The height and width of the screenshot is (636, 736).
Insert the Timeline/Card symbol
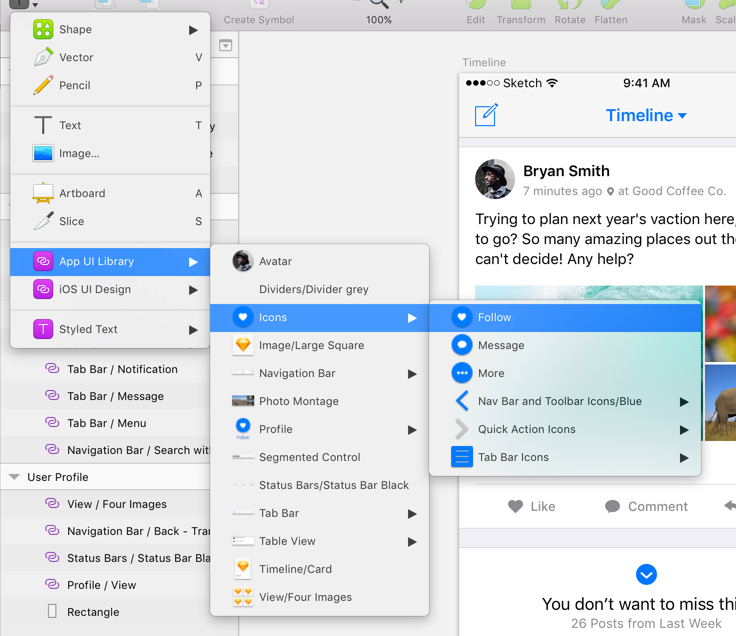click(319, 569)
